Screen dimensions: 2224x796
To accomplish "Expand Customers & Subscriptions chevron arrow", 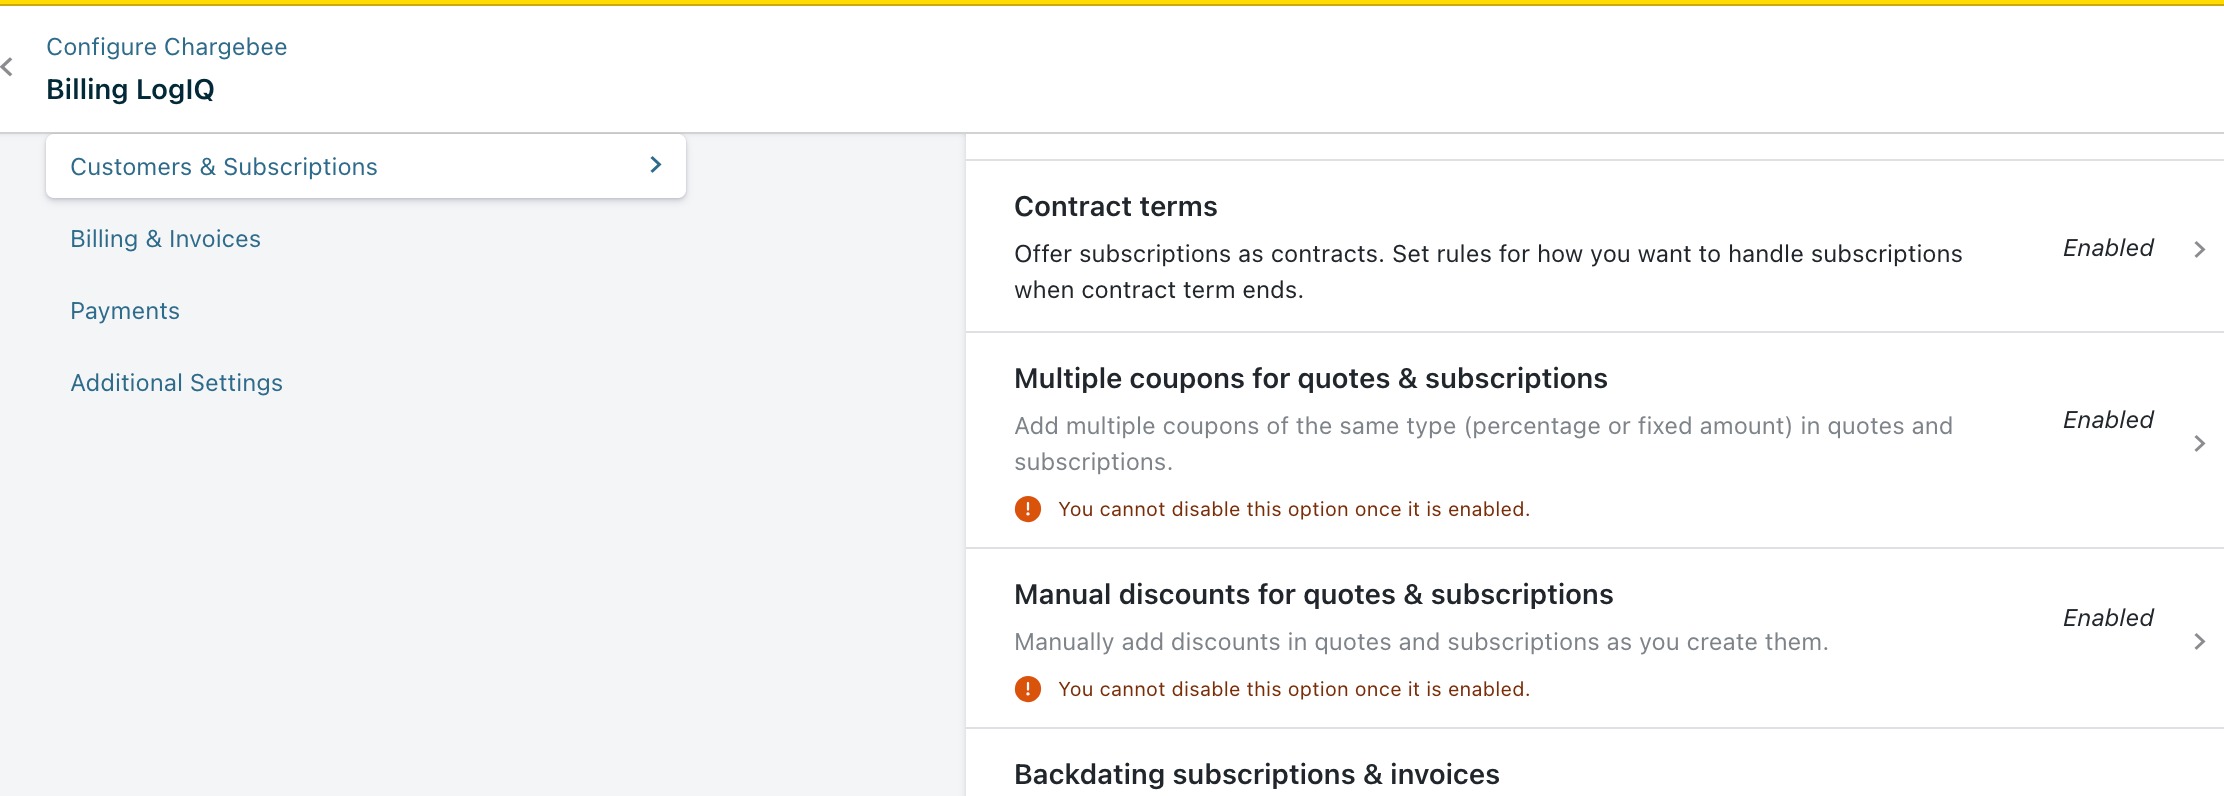I will click(x=655, y=165).
